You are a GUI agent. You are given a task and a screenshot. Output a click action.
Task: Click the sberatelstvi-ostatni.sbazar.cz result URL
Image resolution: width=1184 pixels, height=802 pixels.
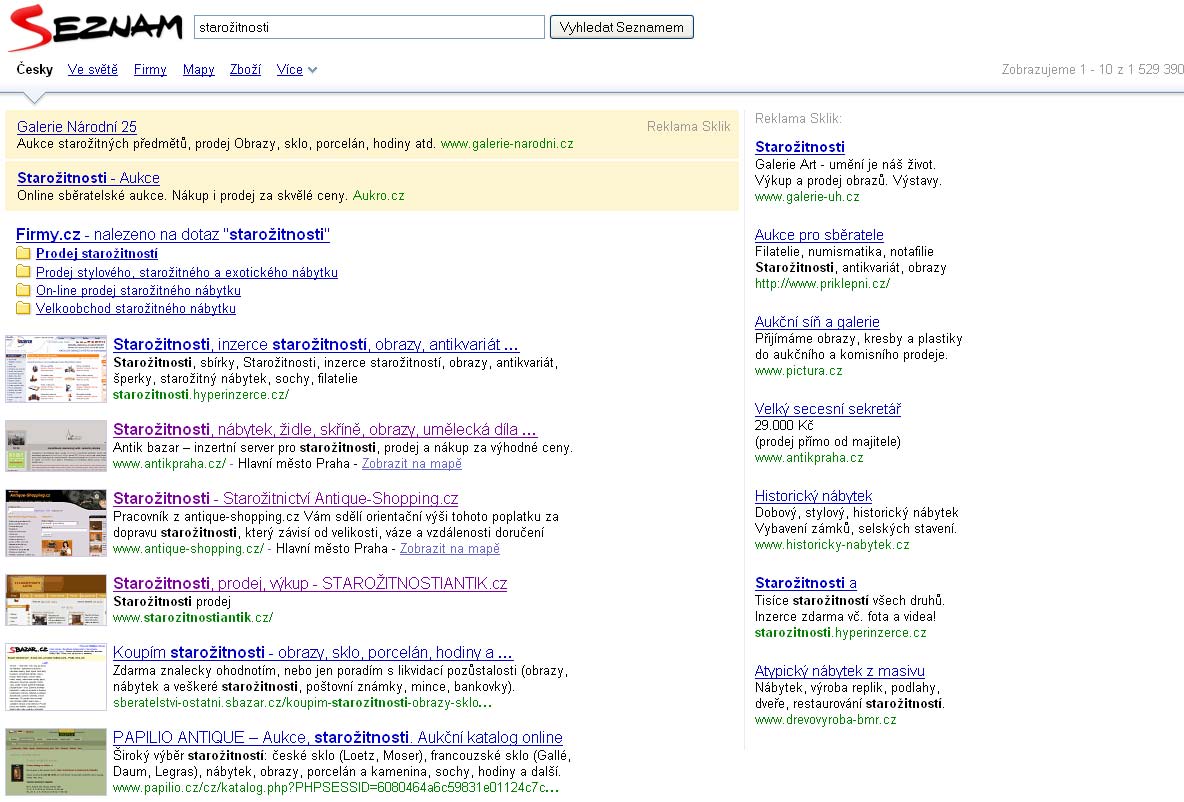point(302,703)
